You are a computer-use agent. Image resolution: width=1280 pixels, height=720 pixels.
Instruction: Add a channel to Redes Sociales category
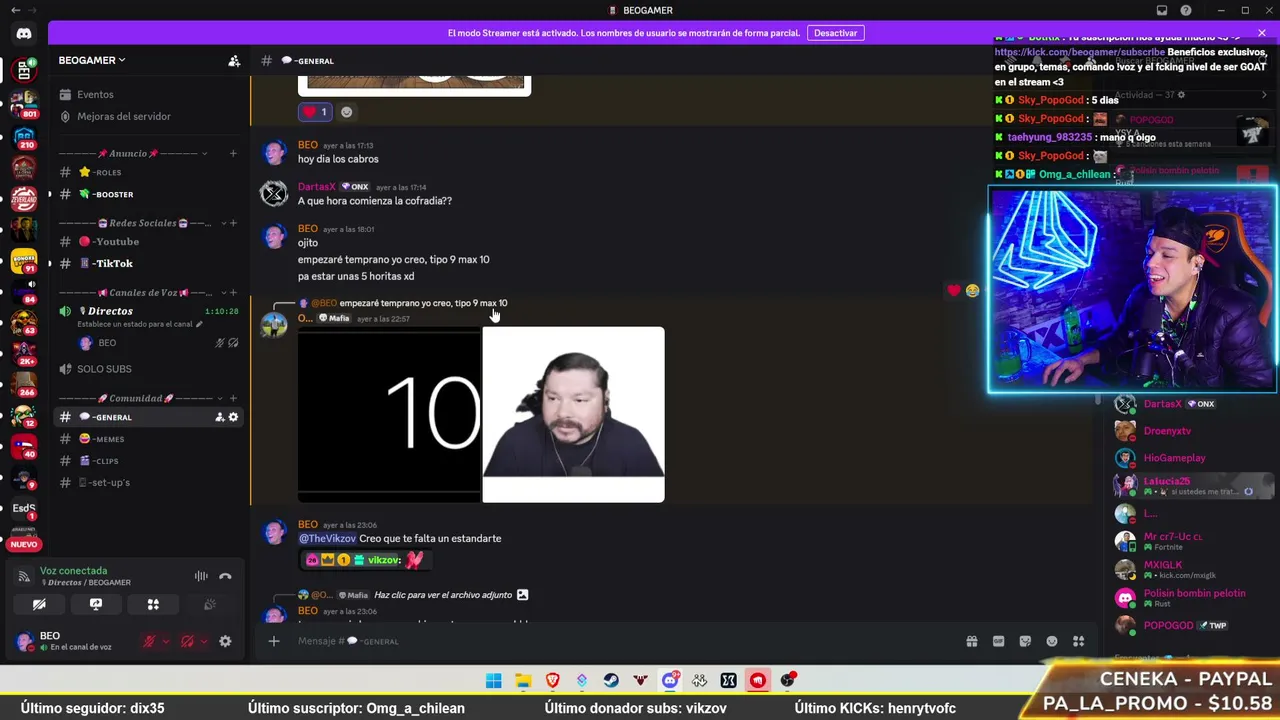(x=233, y=223)
